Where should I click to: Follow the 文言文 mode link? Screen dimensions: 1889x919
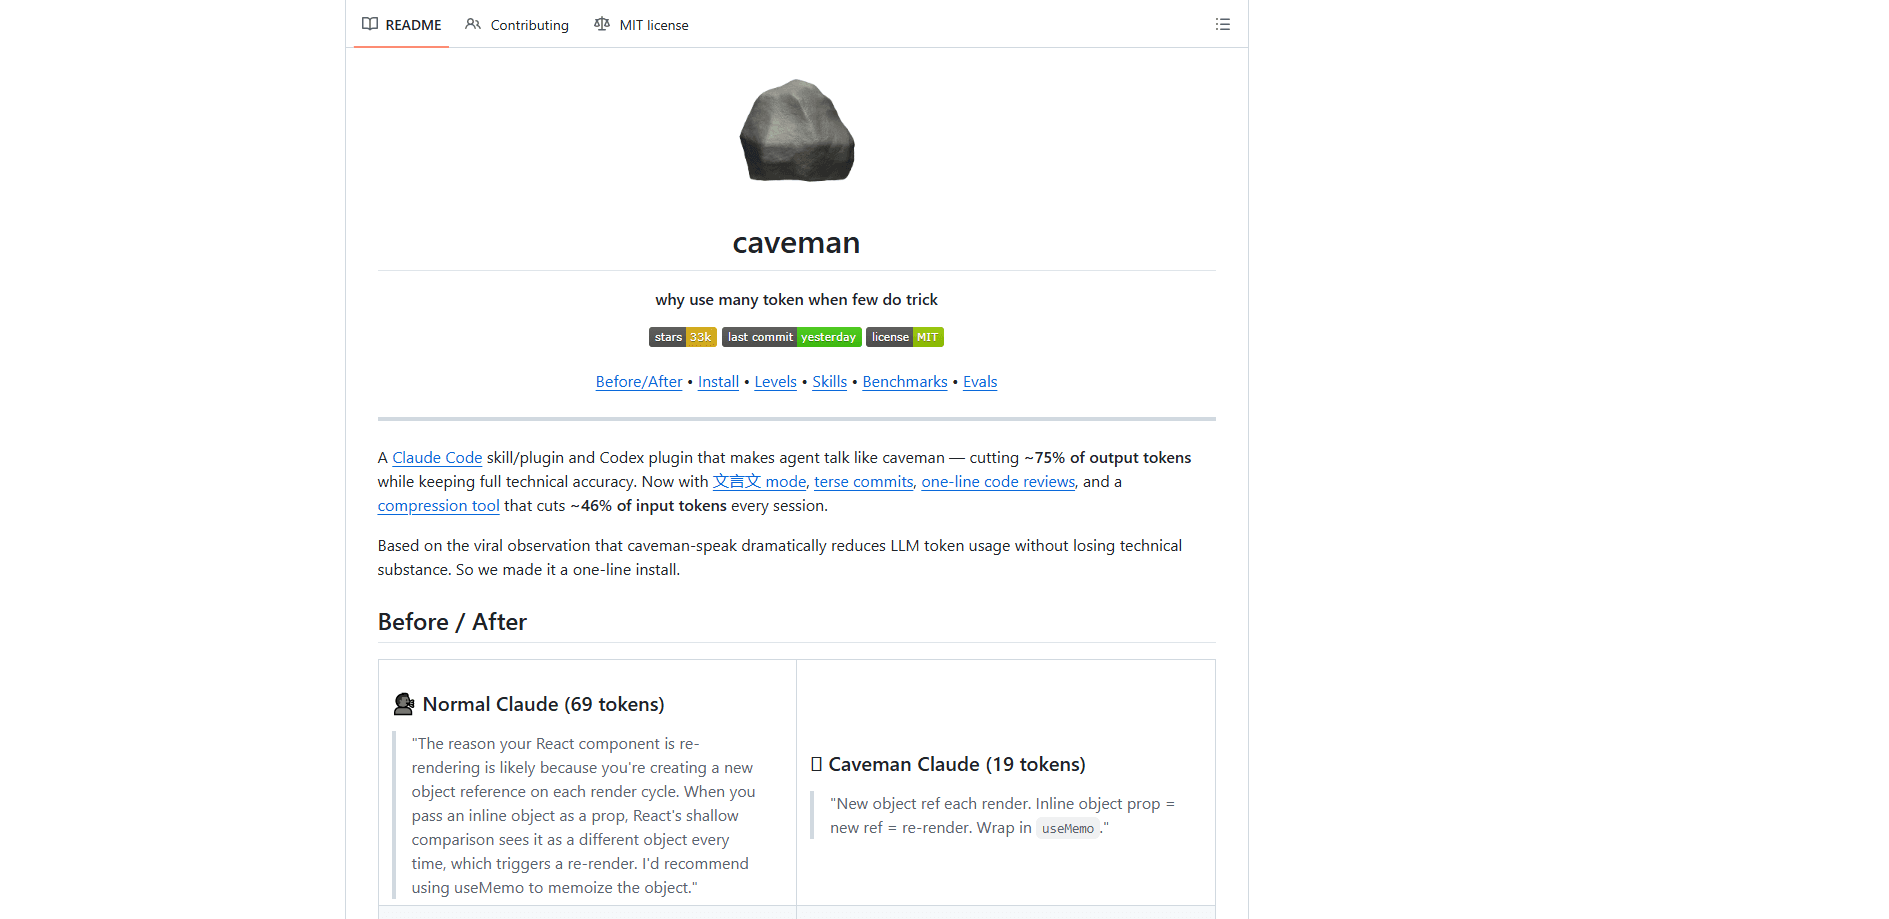pos(759,482)
